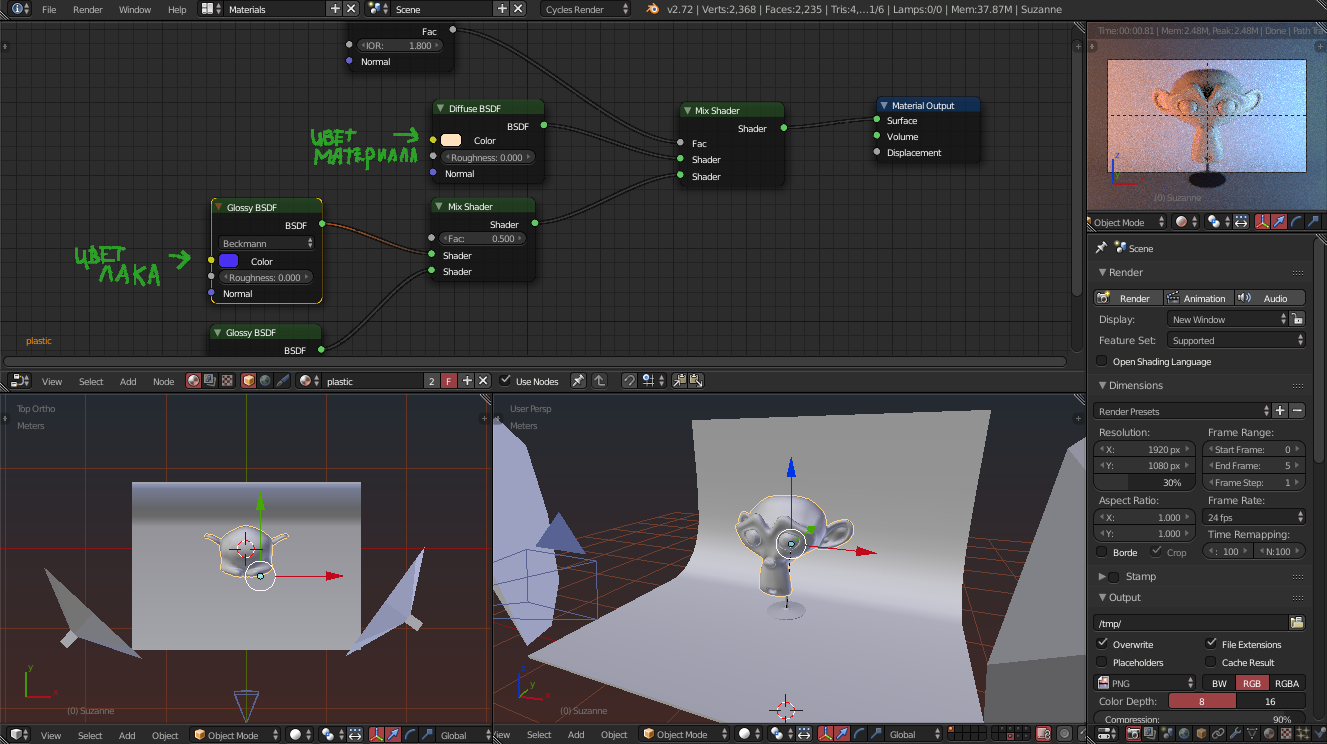
Task: Select the RGBA color mode button
Action: coord(1287,683)
